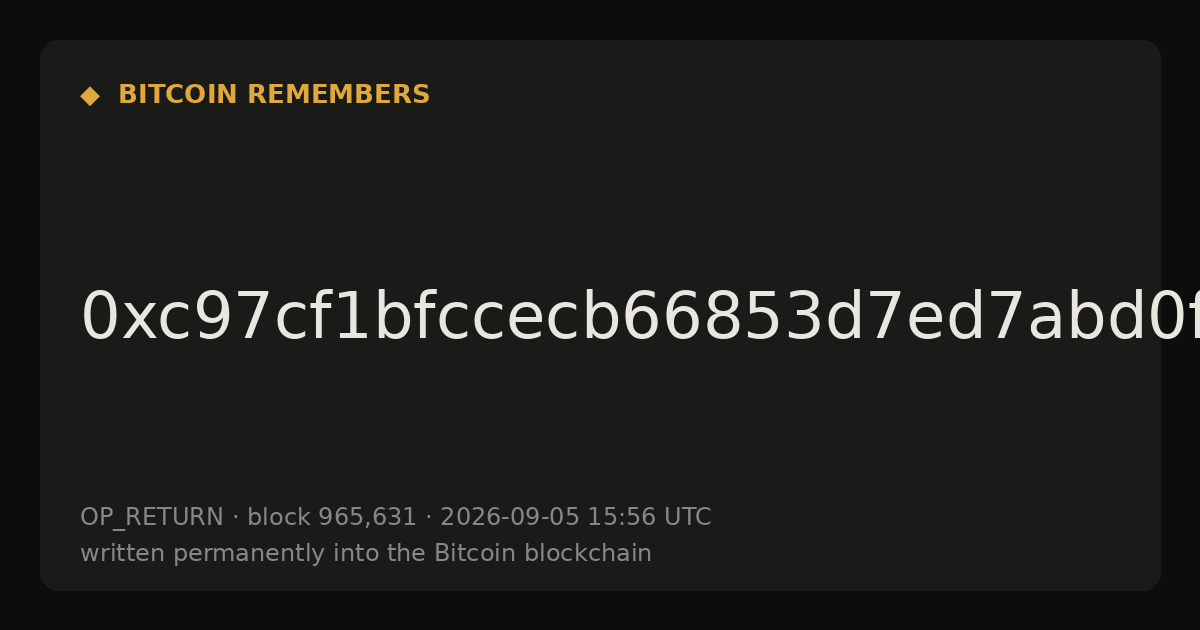Click the OP_RETURN label
The width and height of the screenshot is (1200, 630).
tap(151, 518)
